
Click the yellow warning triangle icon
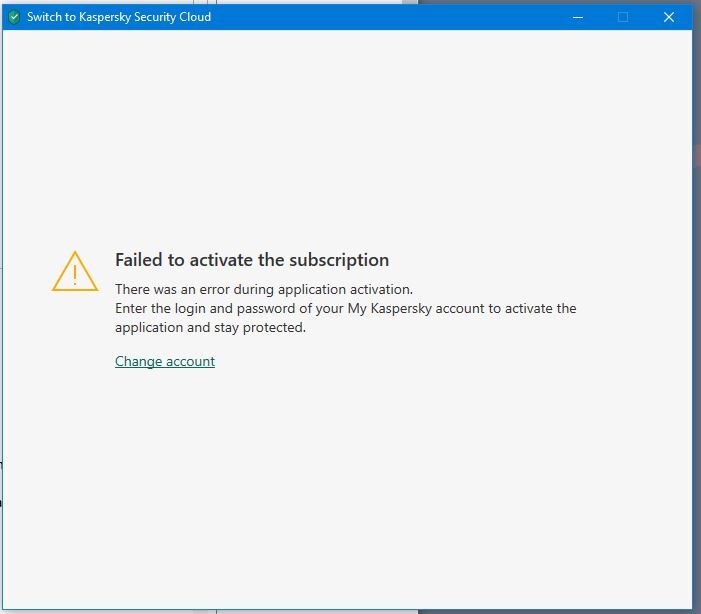click(75, 271)
